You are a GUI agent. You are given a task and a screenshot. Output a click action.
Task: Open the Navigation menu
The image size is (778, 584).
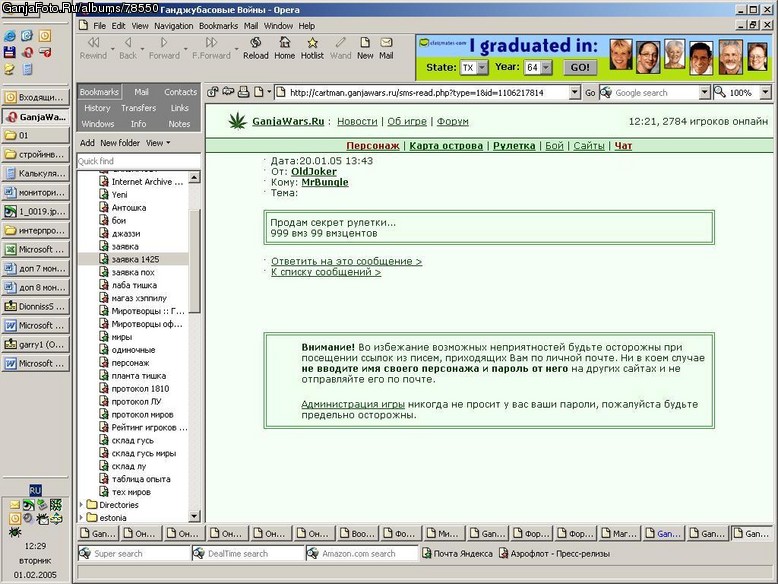[173, 26]
